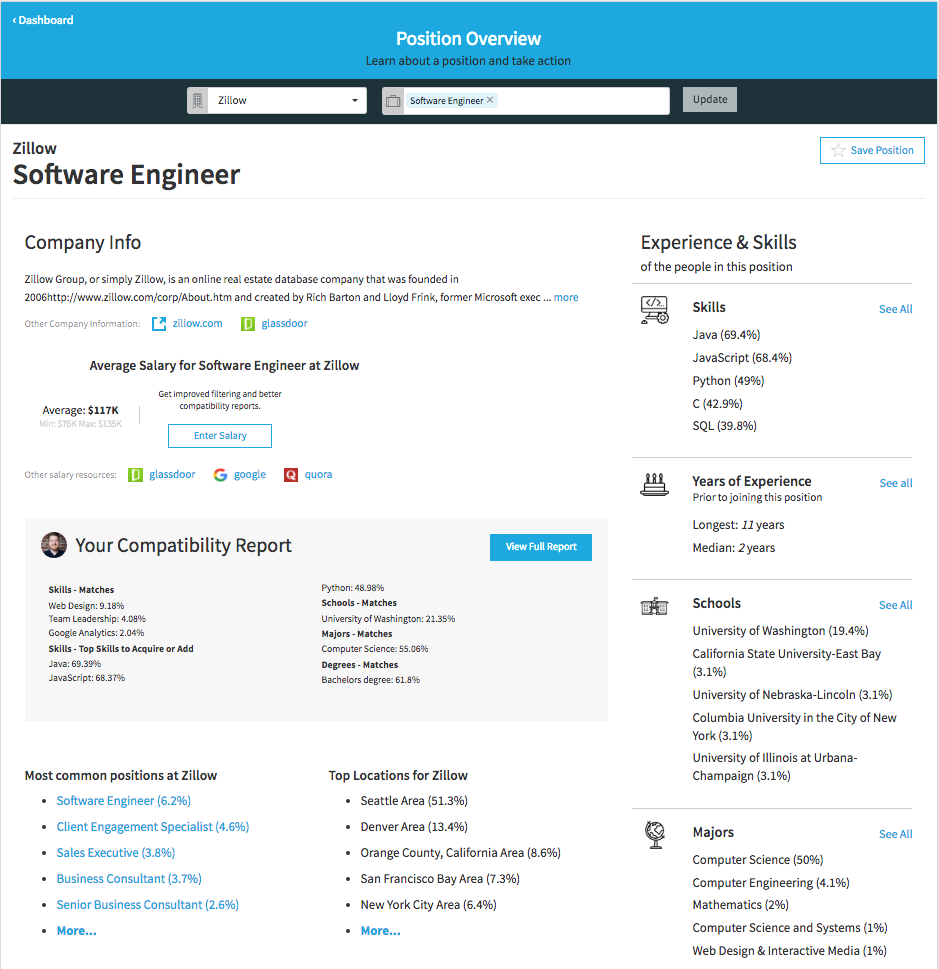
Task: Click Longest: 11 years experience text
Action: point(738,525)
